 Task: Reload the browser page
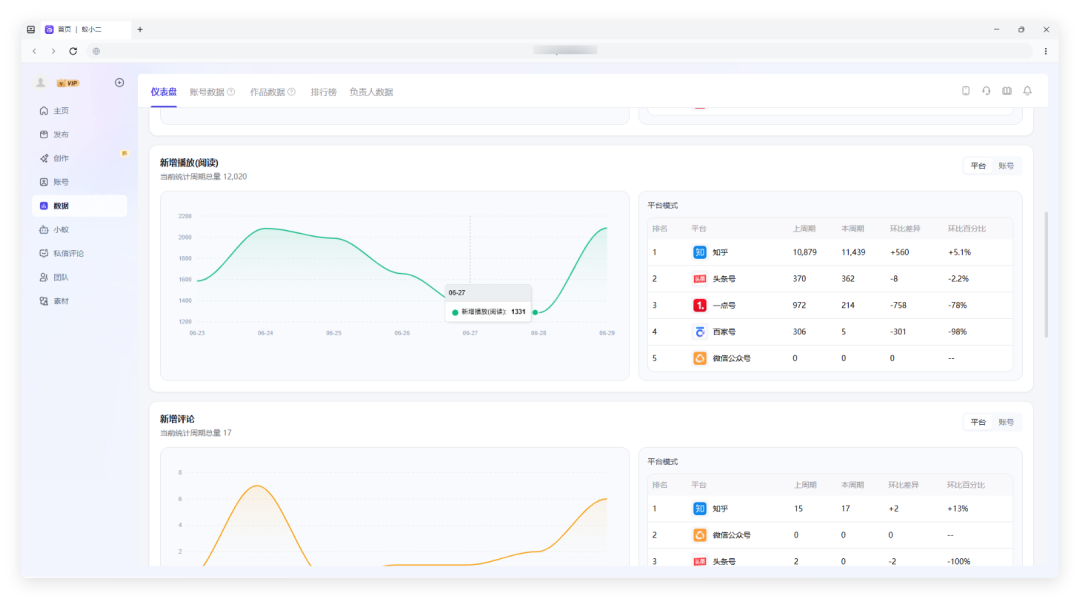click(x=73, y=51)
